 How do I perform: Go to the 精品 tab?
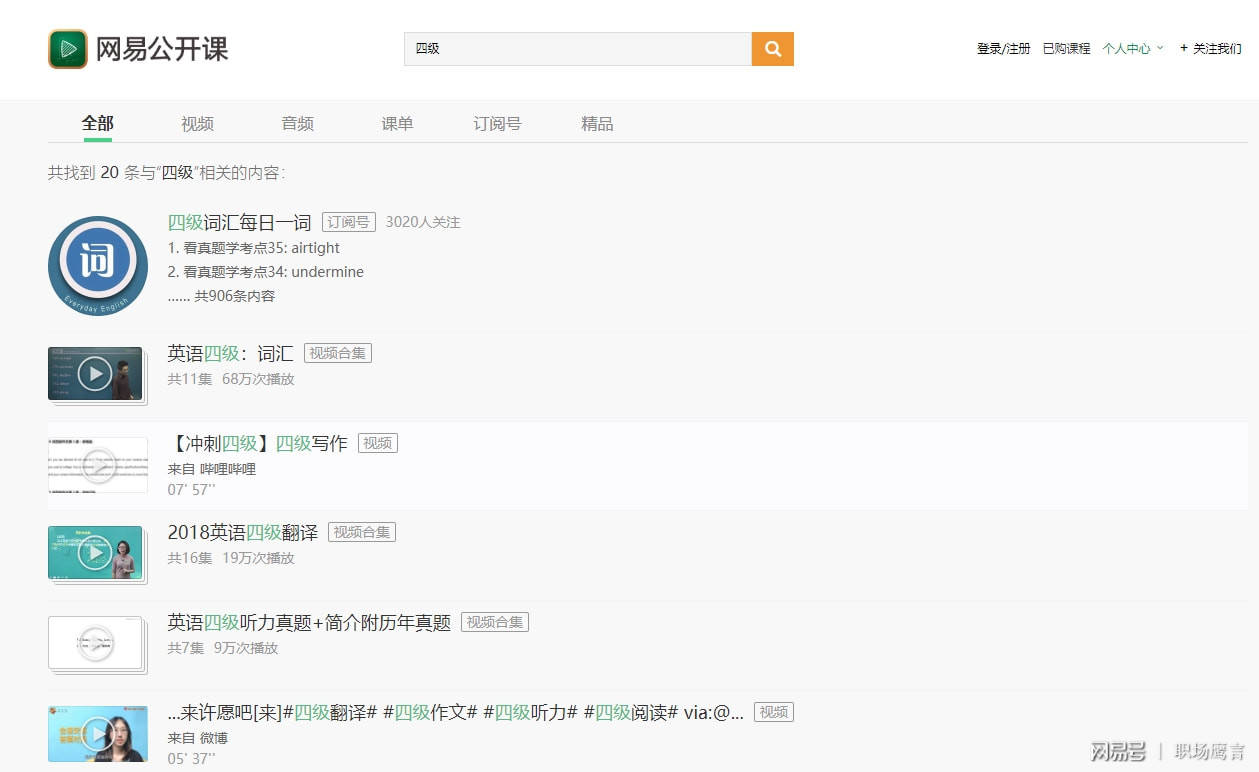597,124
